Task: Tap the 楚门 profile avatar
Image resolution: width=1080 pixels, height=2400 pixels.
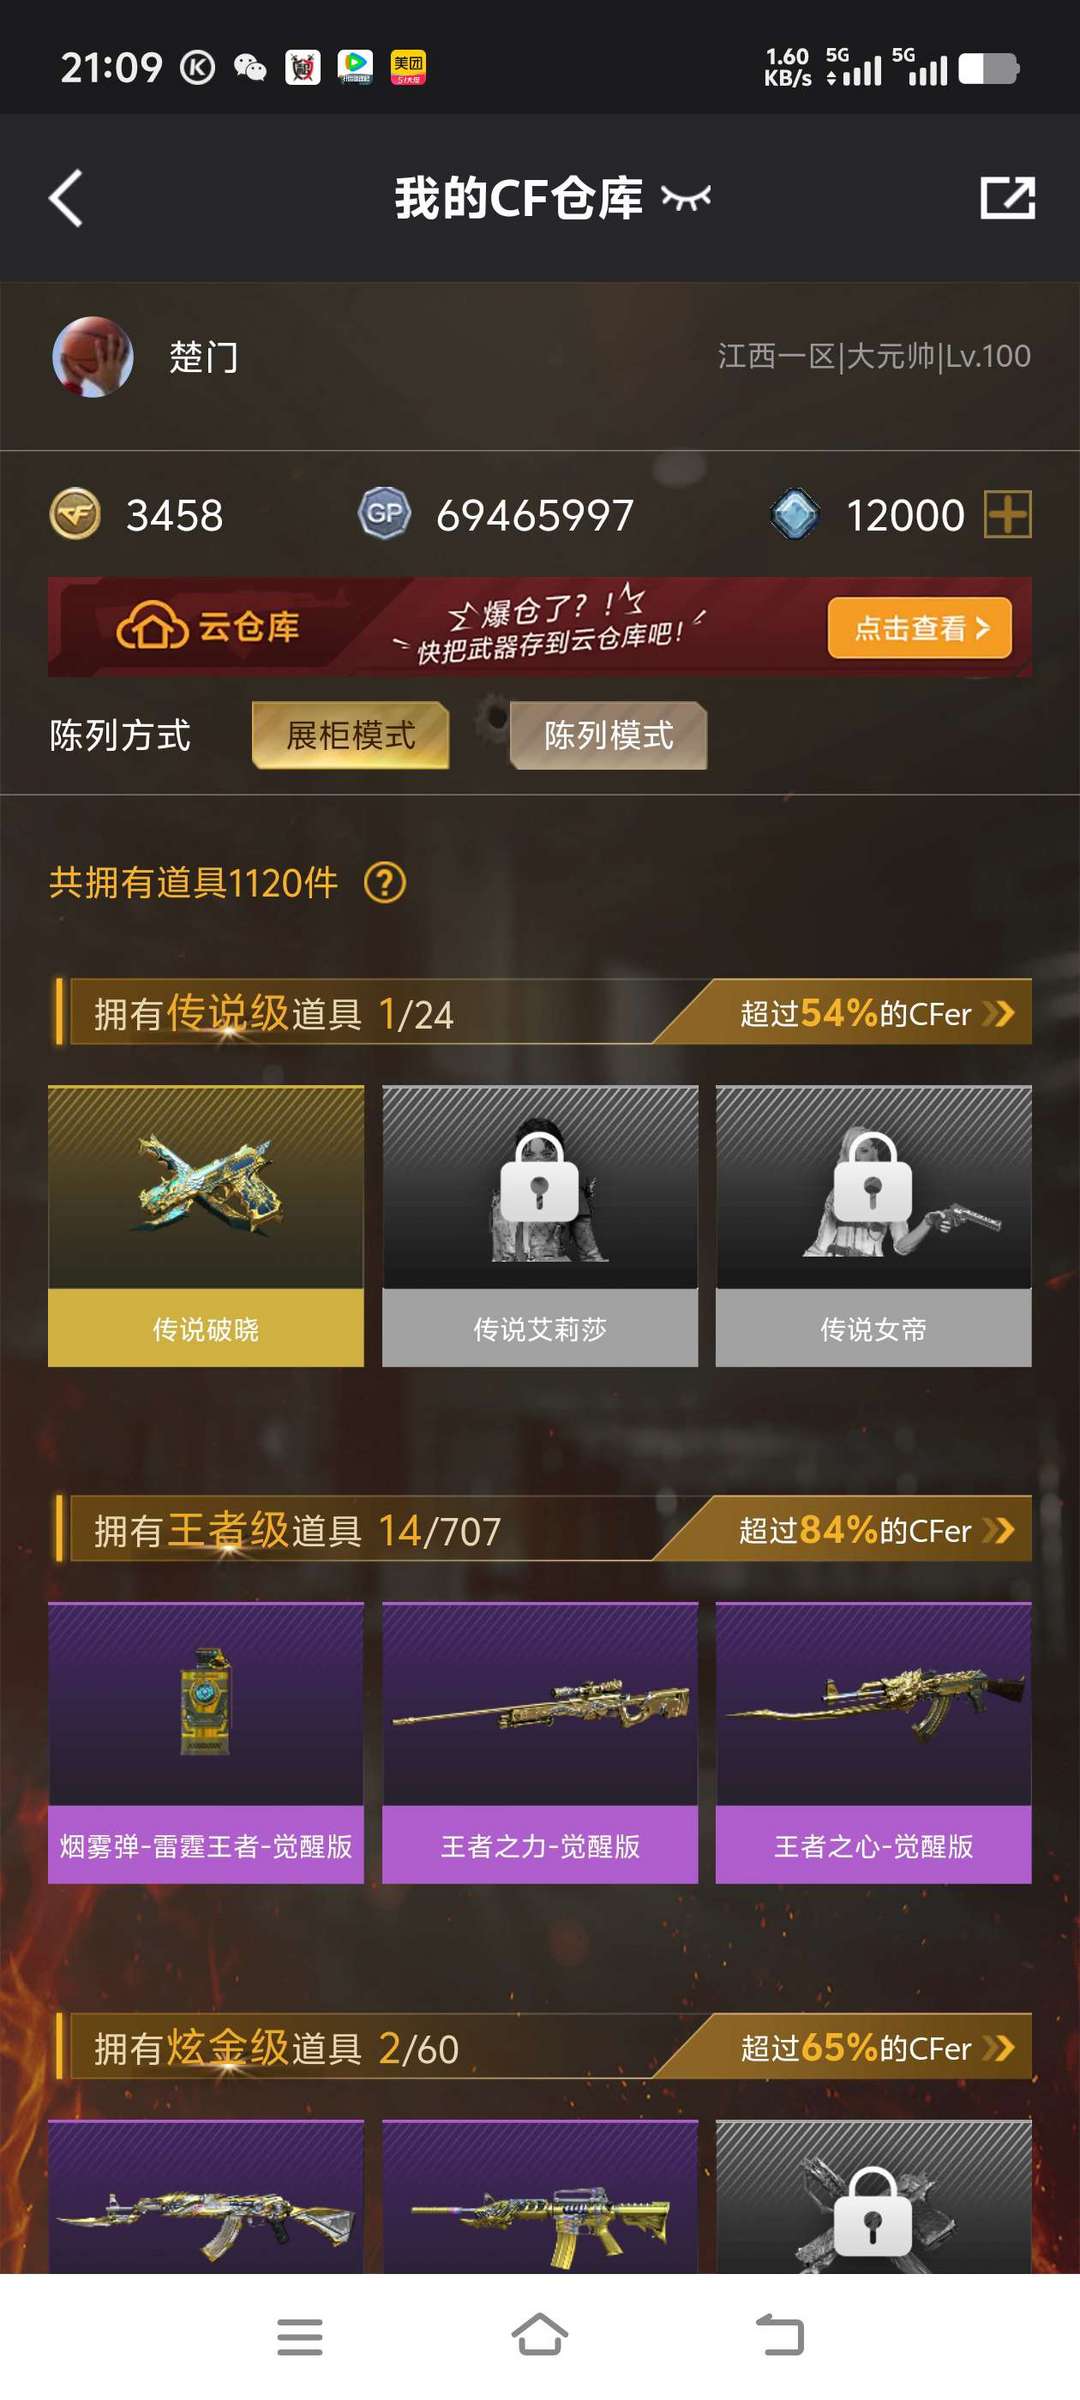Action: point(93,357)
